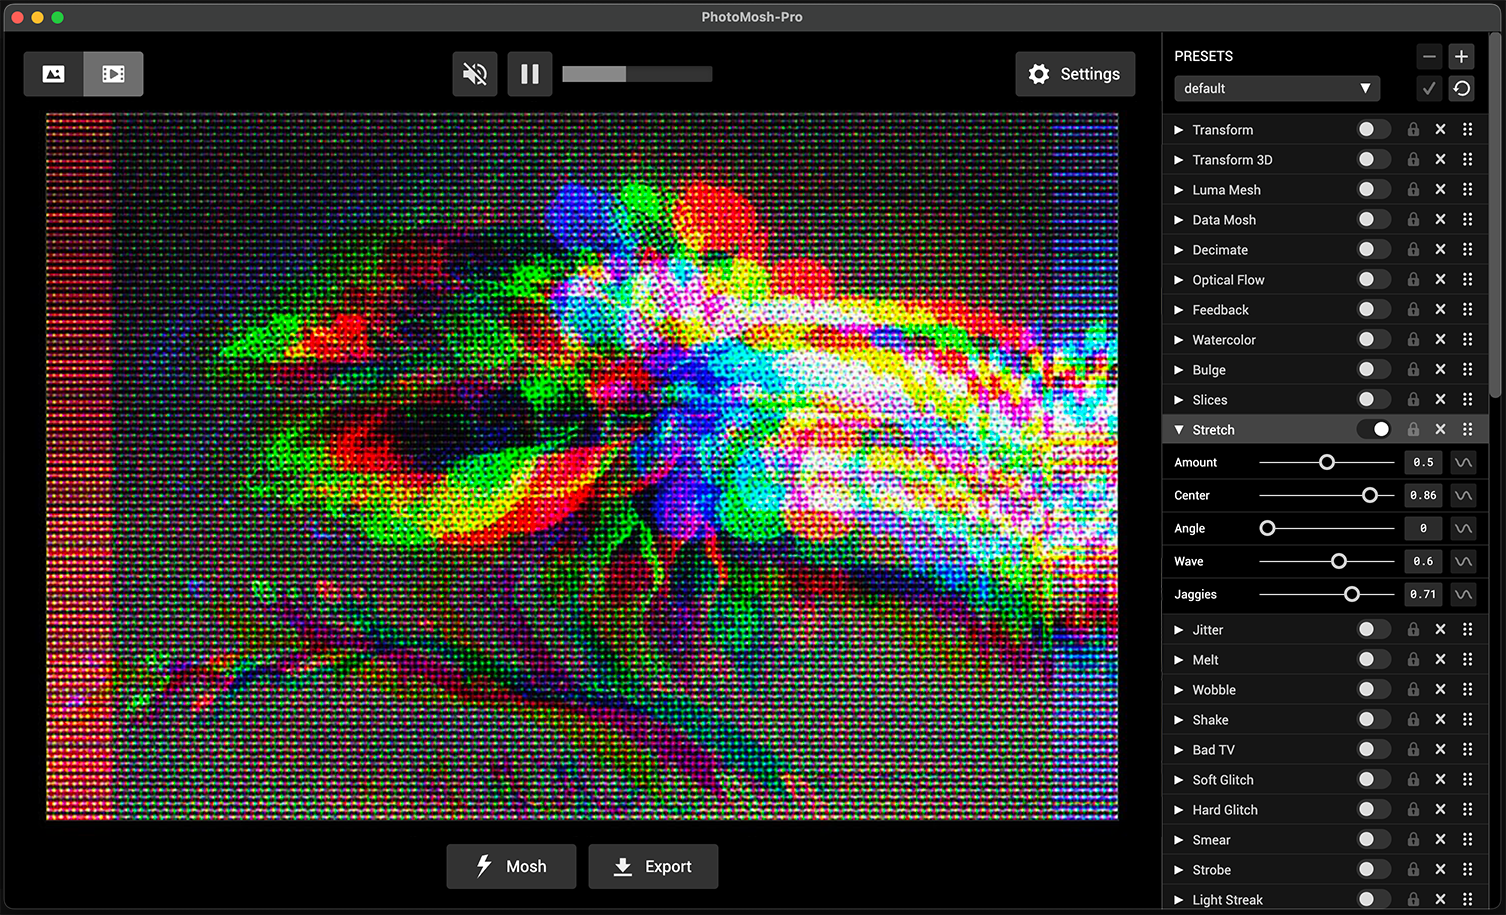The image size is (1506, 915).
Task: Open the oscillator for the Wave parameter
Action: point(1463,561)
